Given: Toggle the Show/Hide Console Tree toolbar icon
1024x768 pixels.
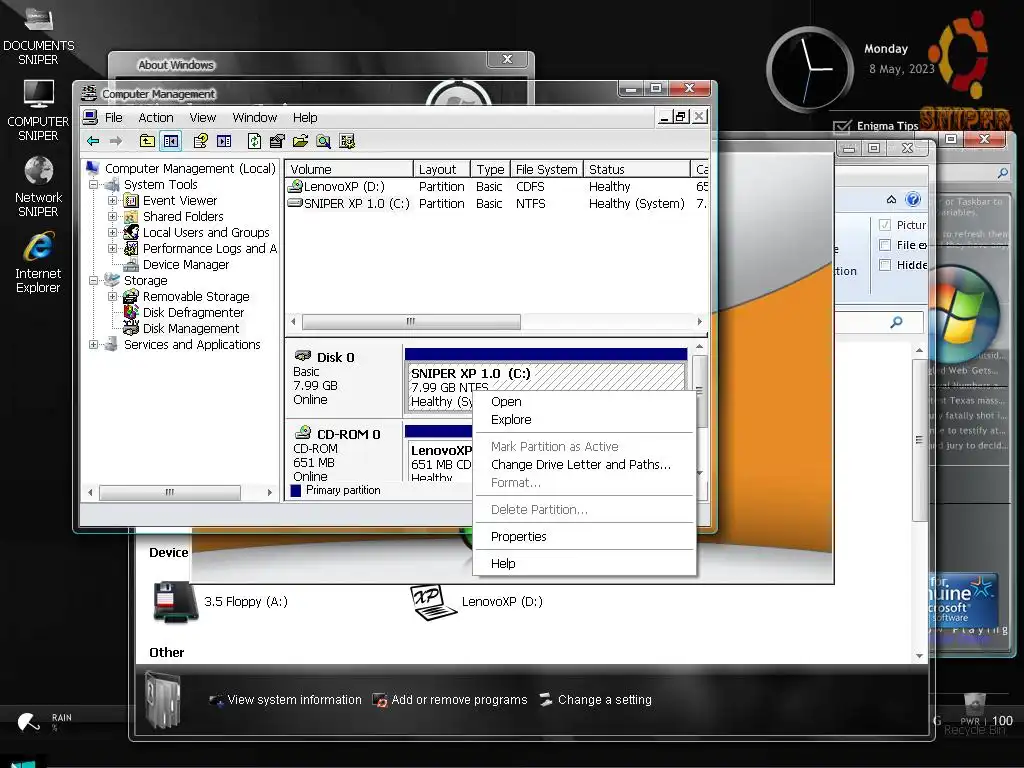Looking at the screenshot, I should click(x=171, y=141).
